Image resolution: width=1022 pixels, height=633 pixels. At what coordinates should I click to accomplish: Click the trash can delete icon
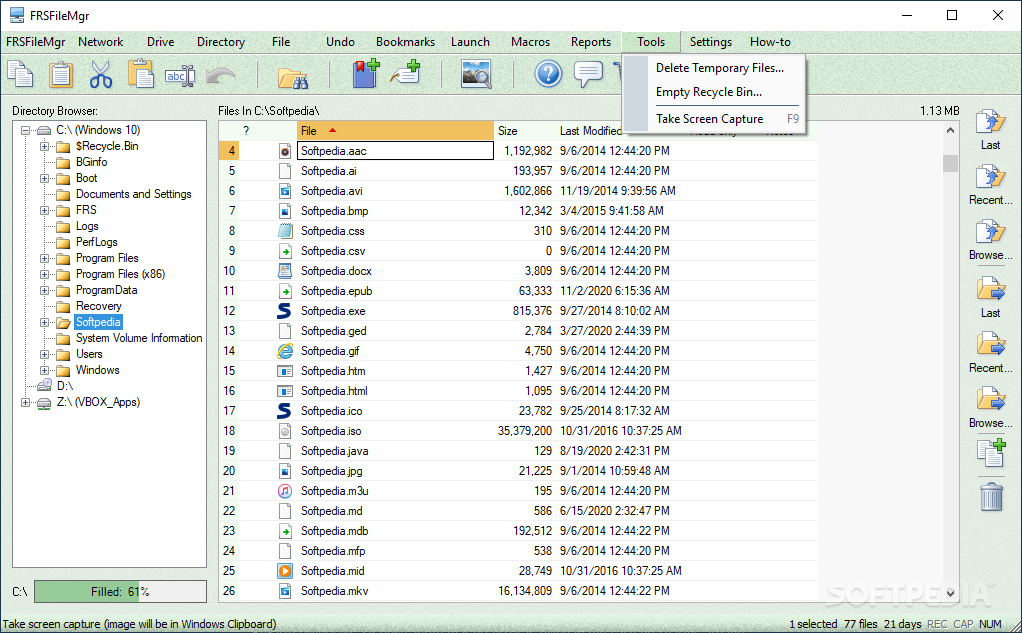[991, 497]
